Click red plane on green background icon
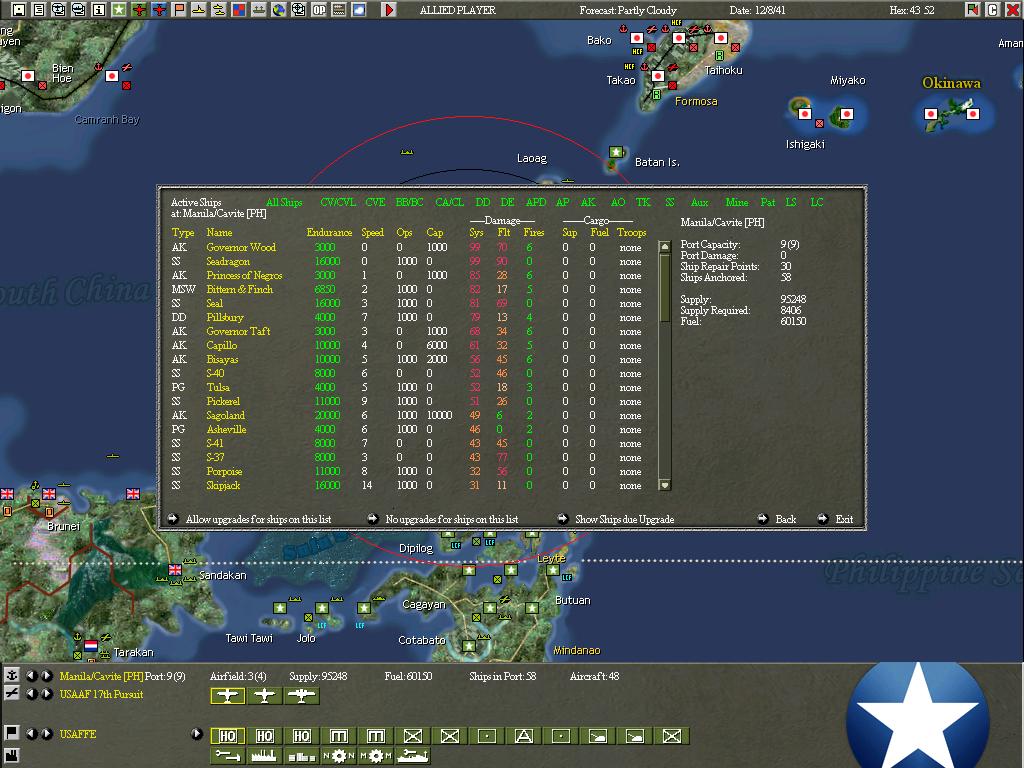The height and width of the screenshot is (768, 1024). 139,10
